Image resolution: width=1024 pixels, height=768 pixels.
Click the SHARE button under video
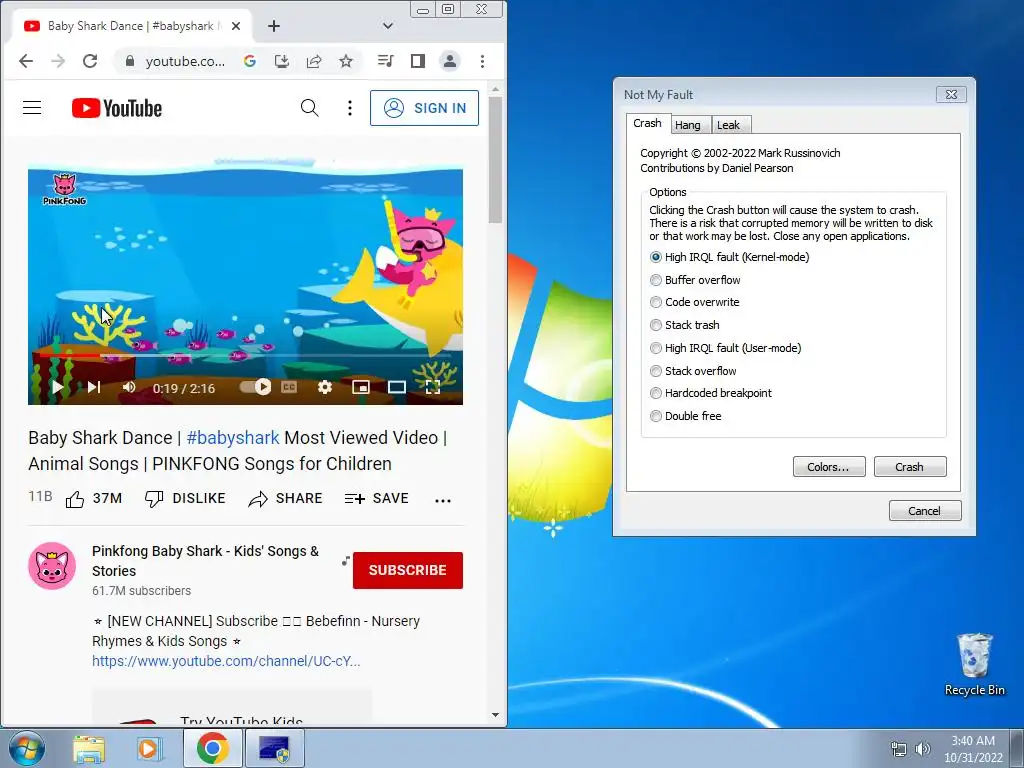click(285, 498)
